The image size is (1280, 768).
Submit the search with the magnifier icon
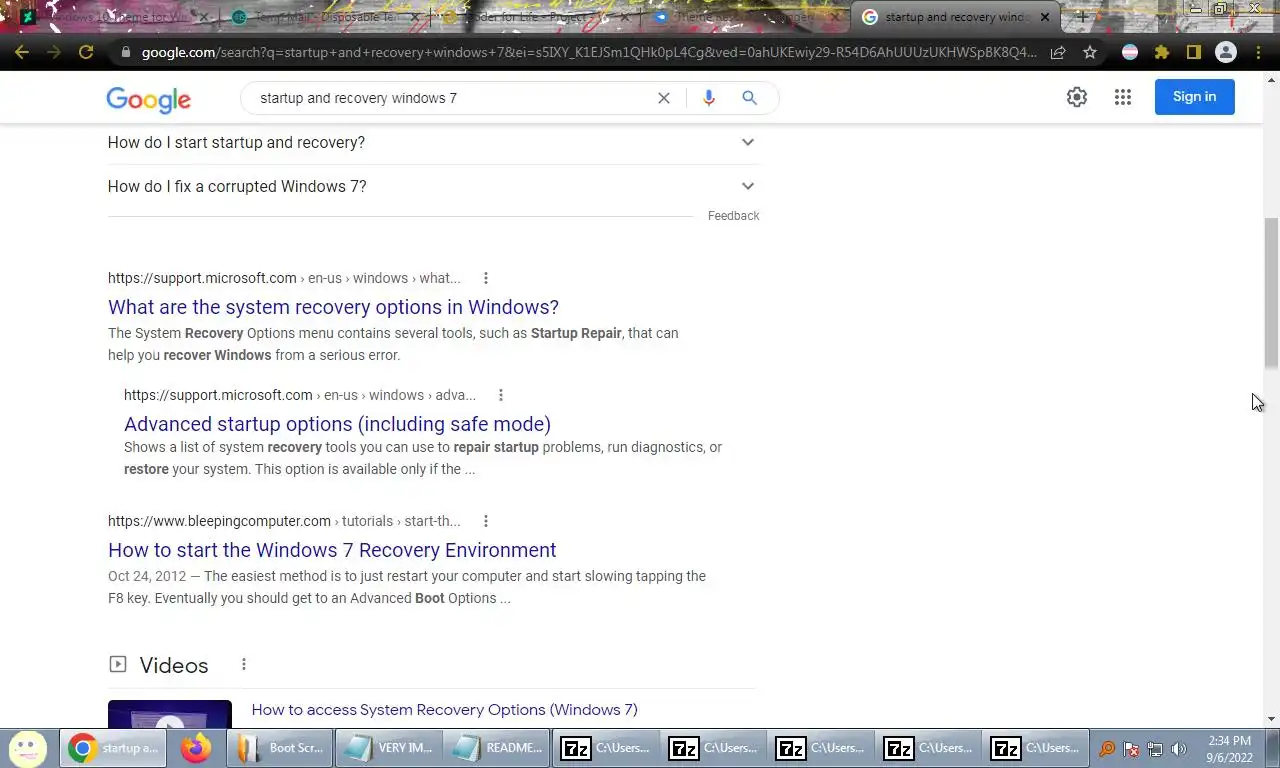click(749, 98)
